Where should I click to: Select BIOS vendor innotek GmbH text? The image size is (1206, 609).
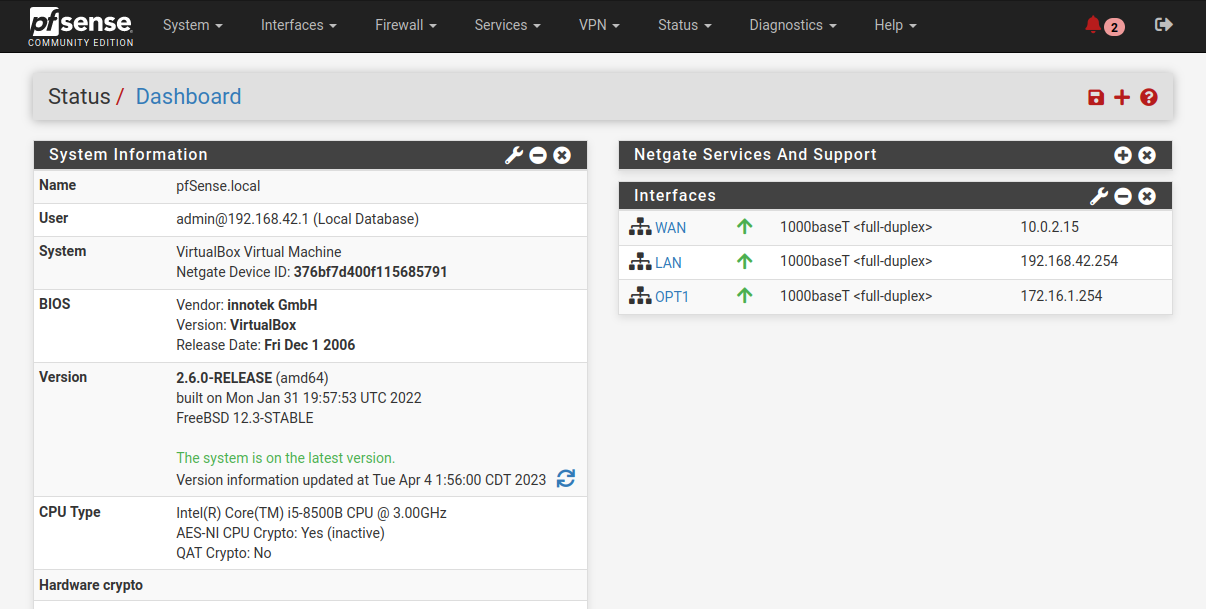[272, 305]
